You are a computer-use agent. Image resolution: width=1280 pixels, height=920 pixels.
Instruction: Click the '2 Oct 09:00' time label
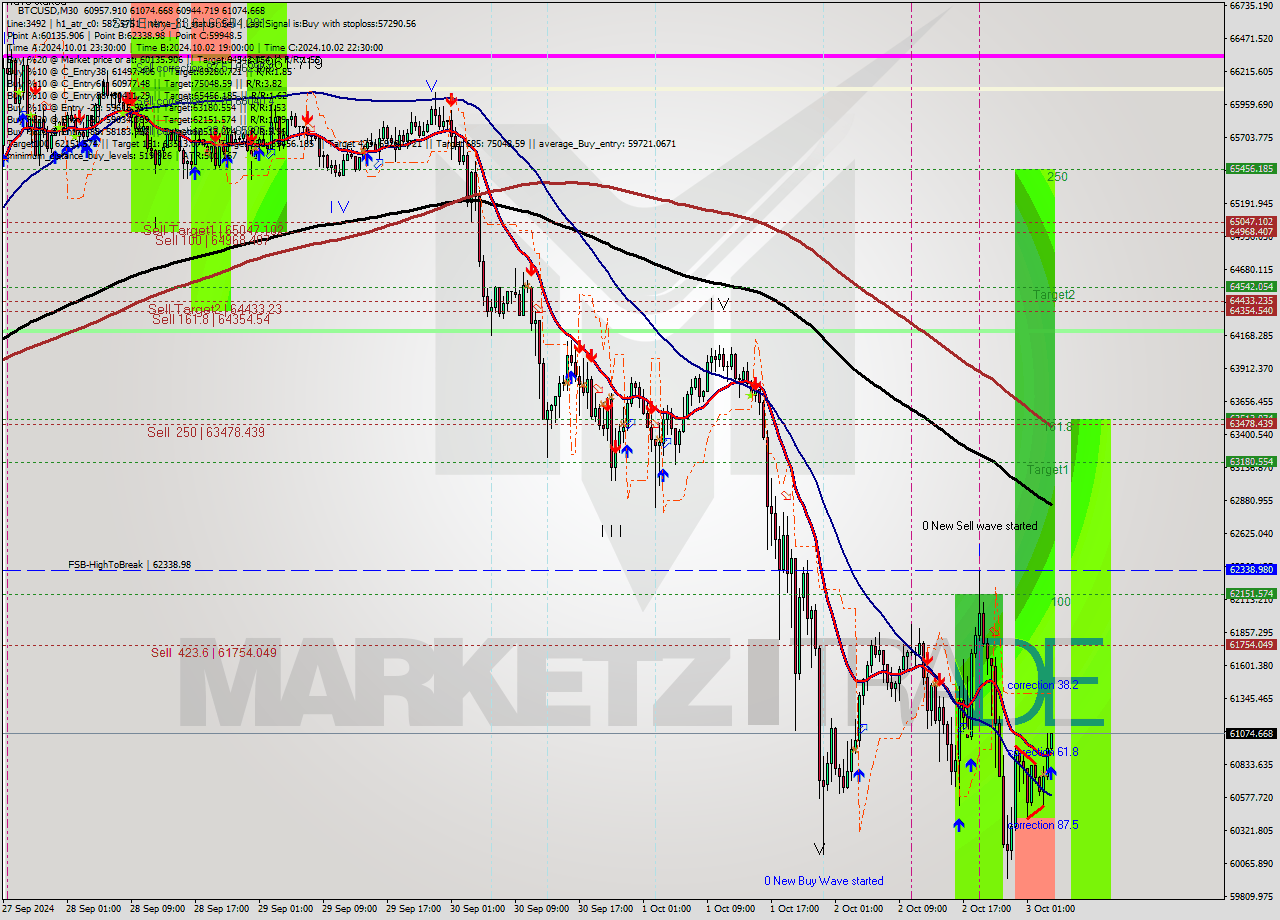pos(922,909)
